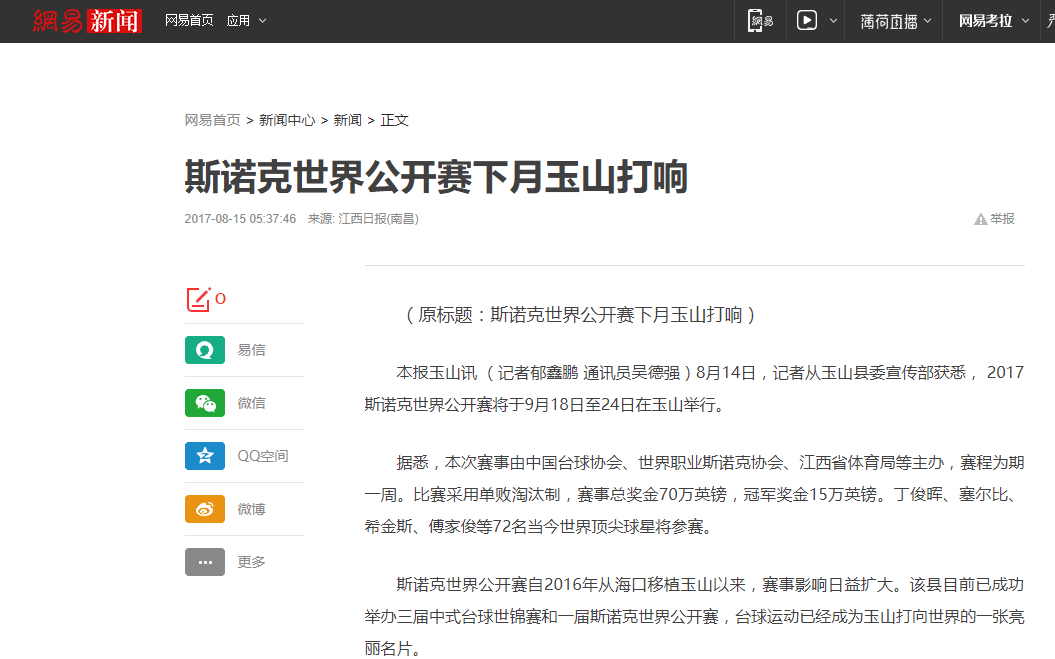Select the paragraph starting 本报玉山讯
The height and width of the screenshot is (659, 1055).
tap(694, 388)
